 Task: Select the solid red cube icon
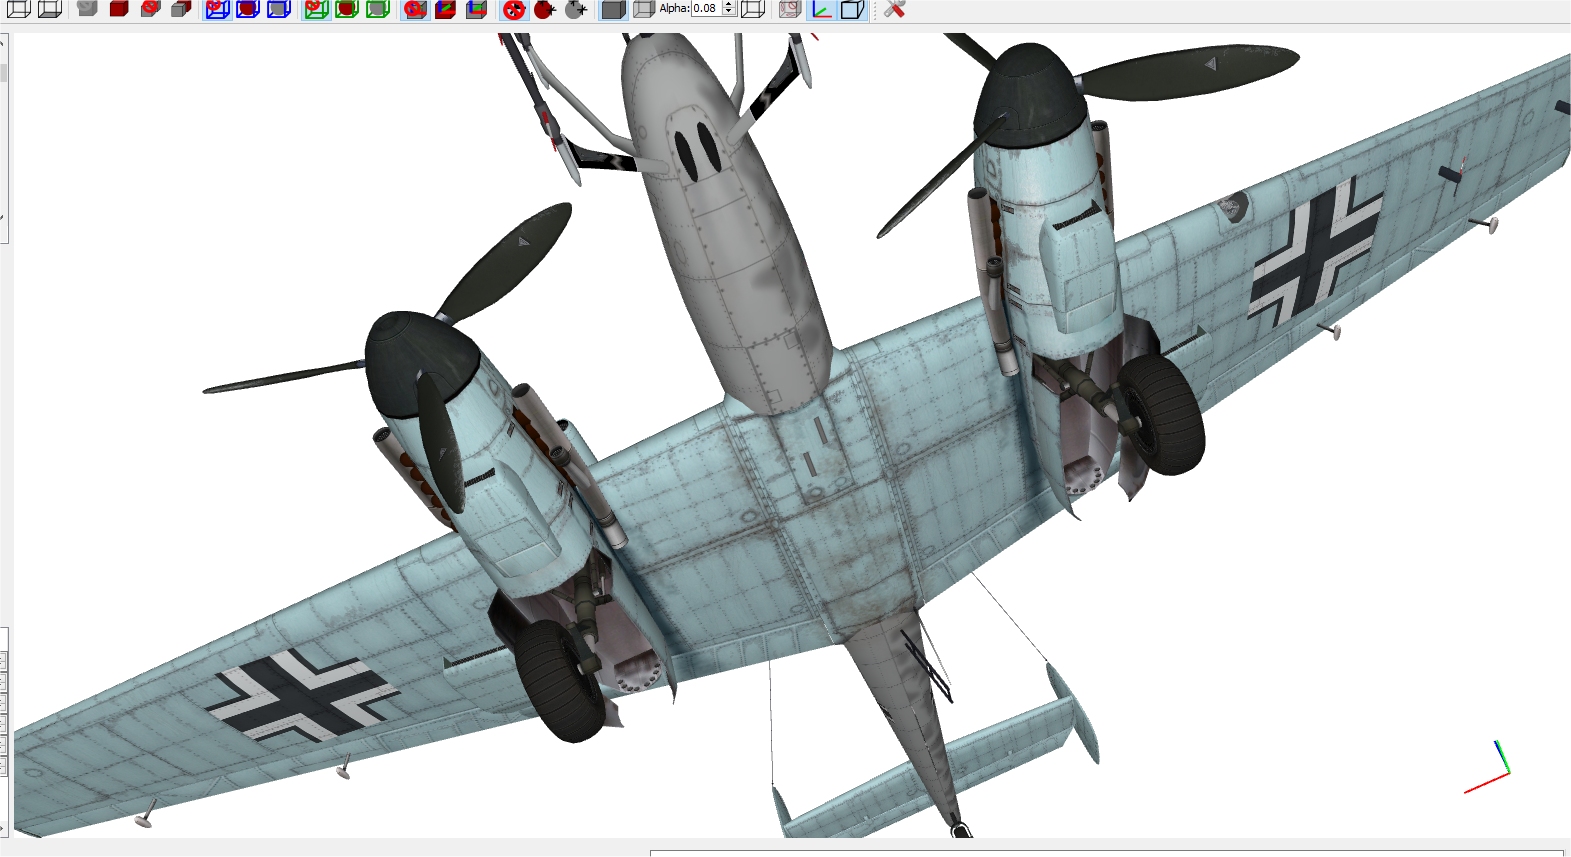point(119,9)
